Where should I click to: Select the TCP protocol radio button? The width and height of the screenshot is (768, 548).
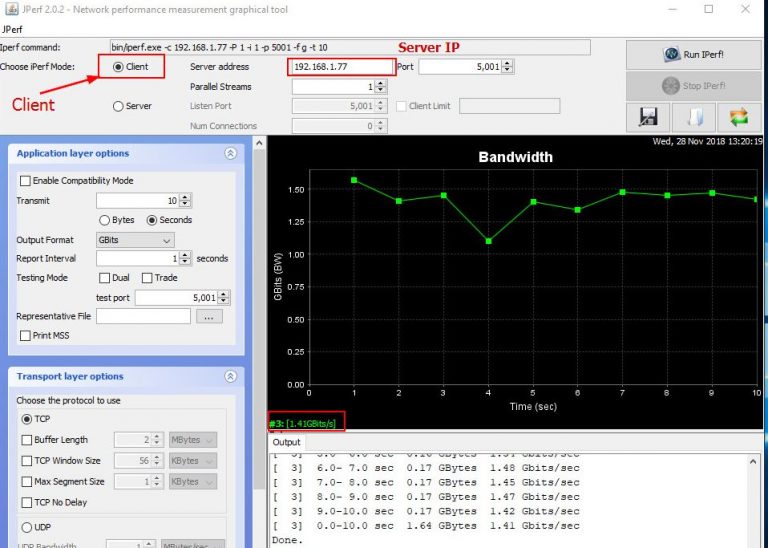(27, 419)
